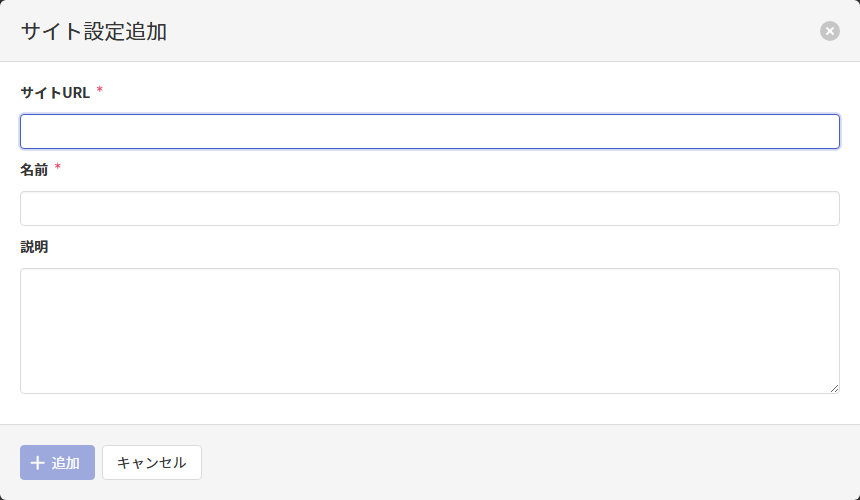Click the サイト設定追加 dialog title

94,32
